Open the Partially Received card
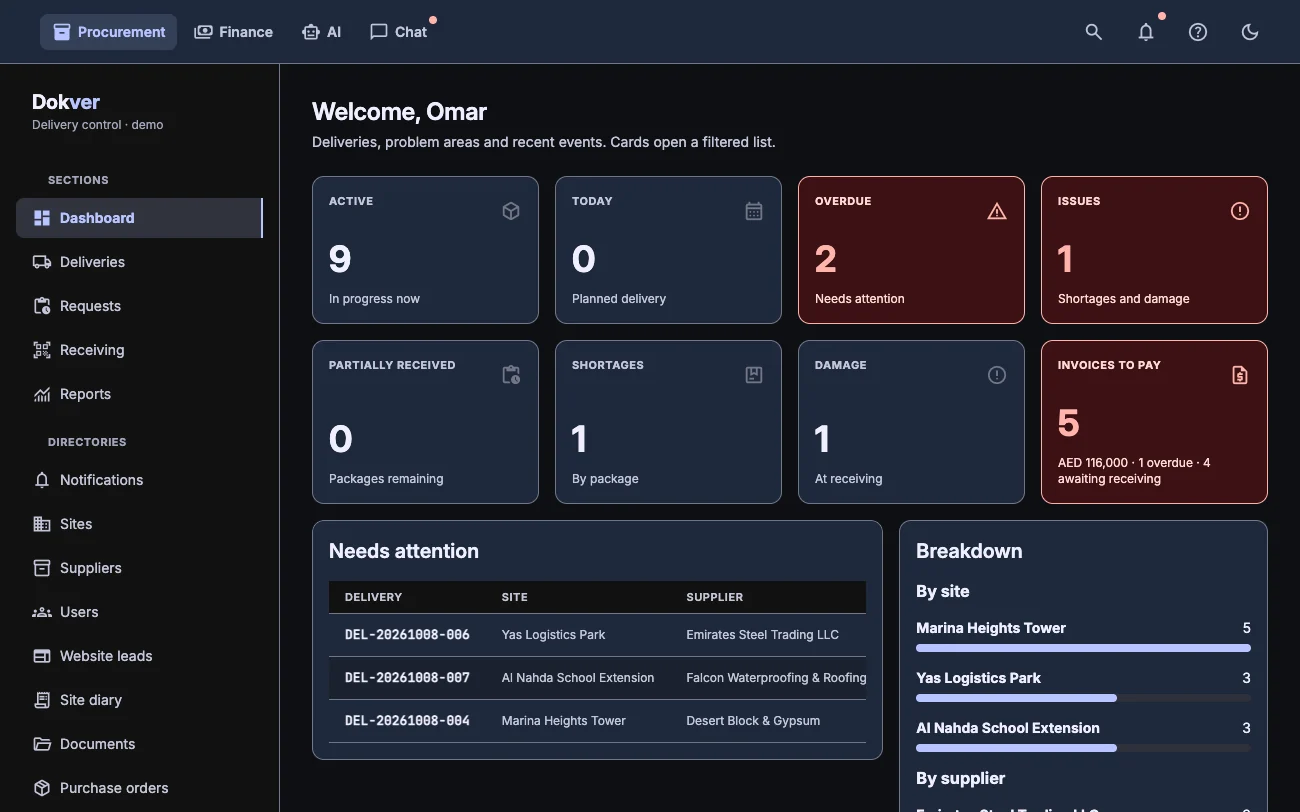 tap(425, 422)
